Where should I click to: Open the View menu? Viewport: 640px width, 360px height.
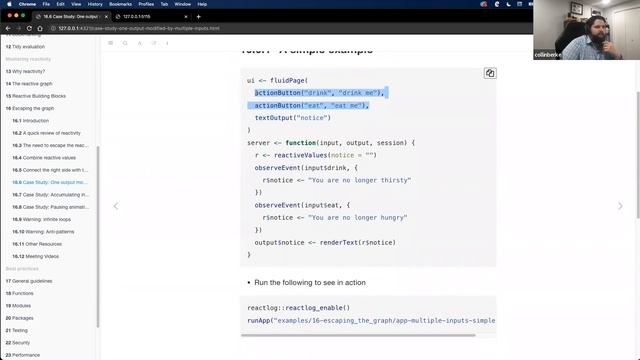pyautogui.click(x=76, y=4)
